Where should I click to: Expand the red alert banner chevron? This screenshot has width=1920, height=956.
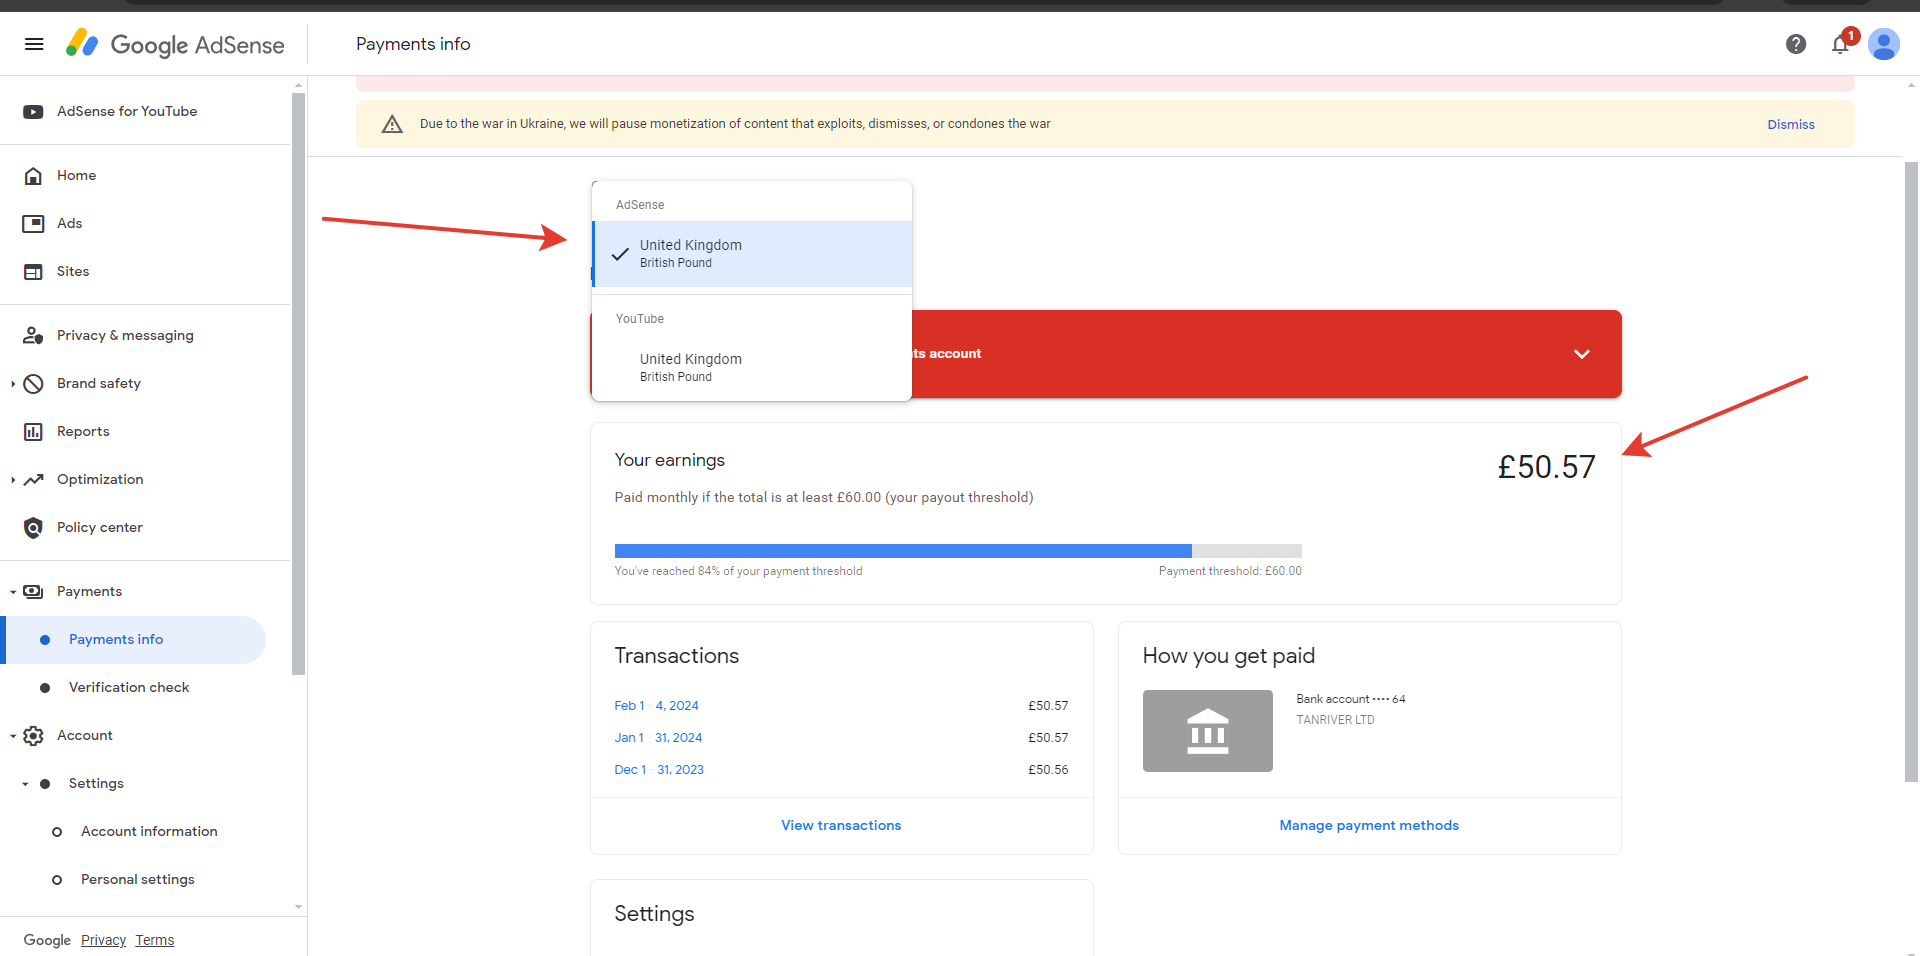tap(1582, 354)
